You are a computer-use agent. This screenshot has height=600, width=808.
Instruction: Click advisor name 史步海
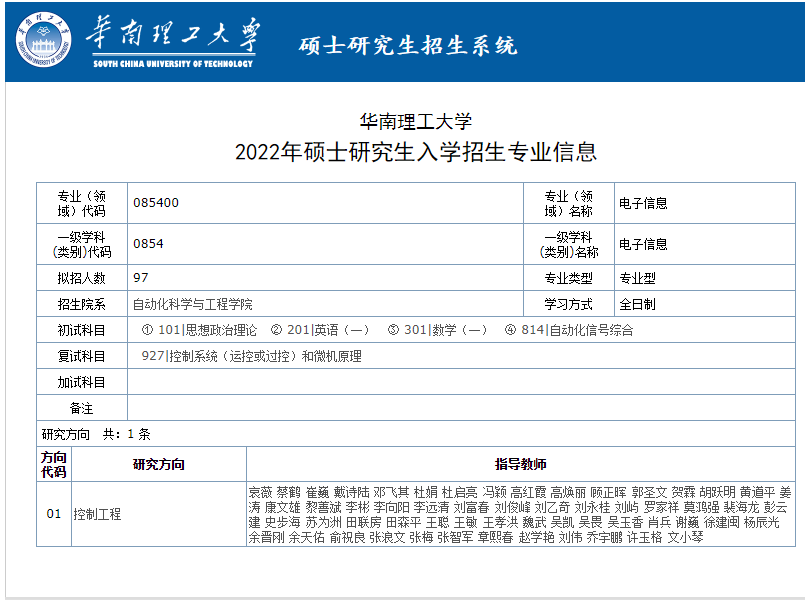point(282,522)
